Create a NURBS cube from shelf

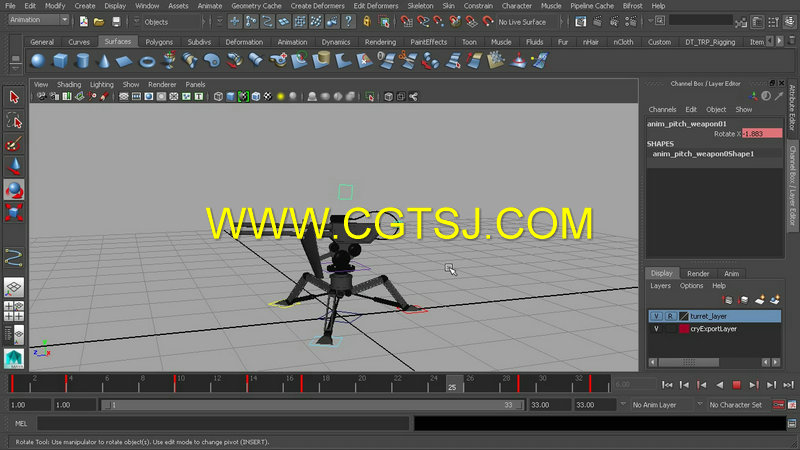pyautogui.click(x=60, y=61)
